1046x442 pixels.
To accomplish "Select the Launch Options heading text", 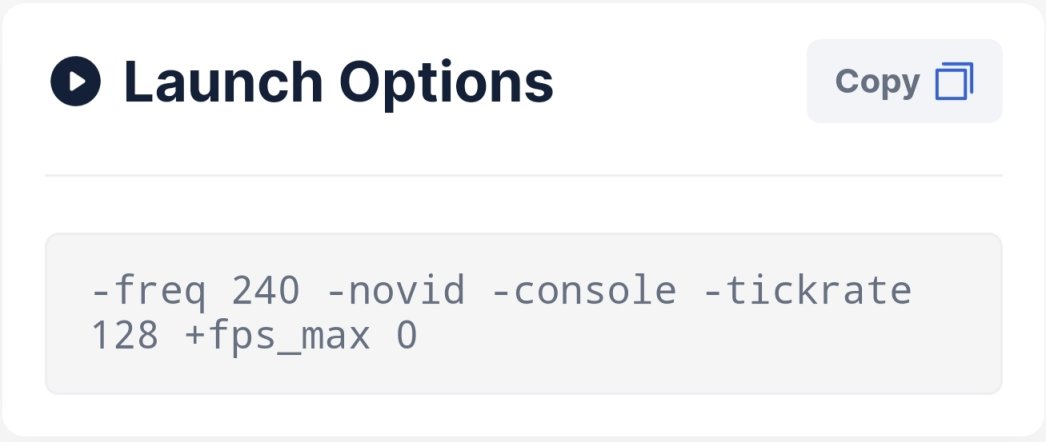I will (x=338, y=82).
